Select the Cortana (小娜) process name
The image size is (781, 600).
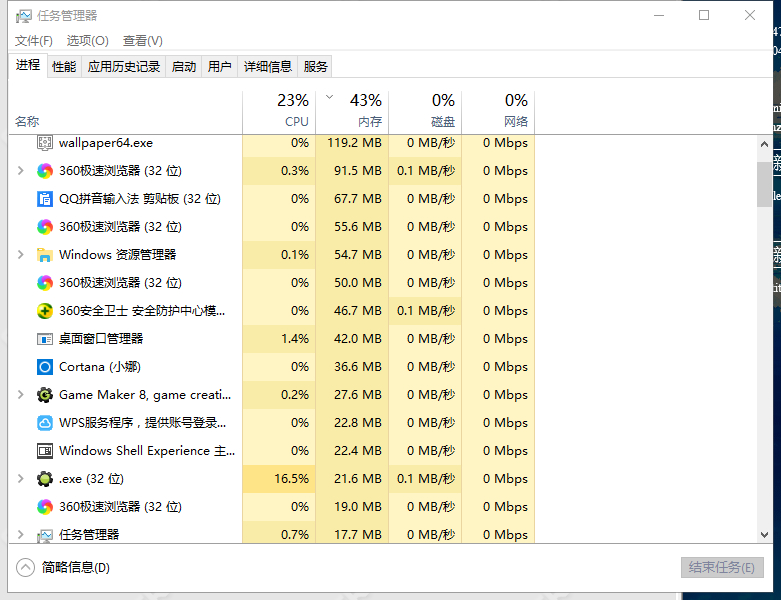(x=100, y=367)
